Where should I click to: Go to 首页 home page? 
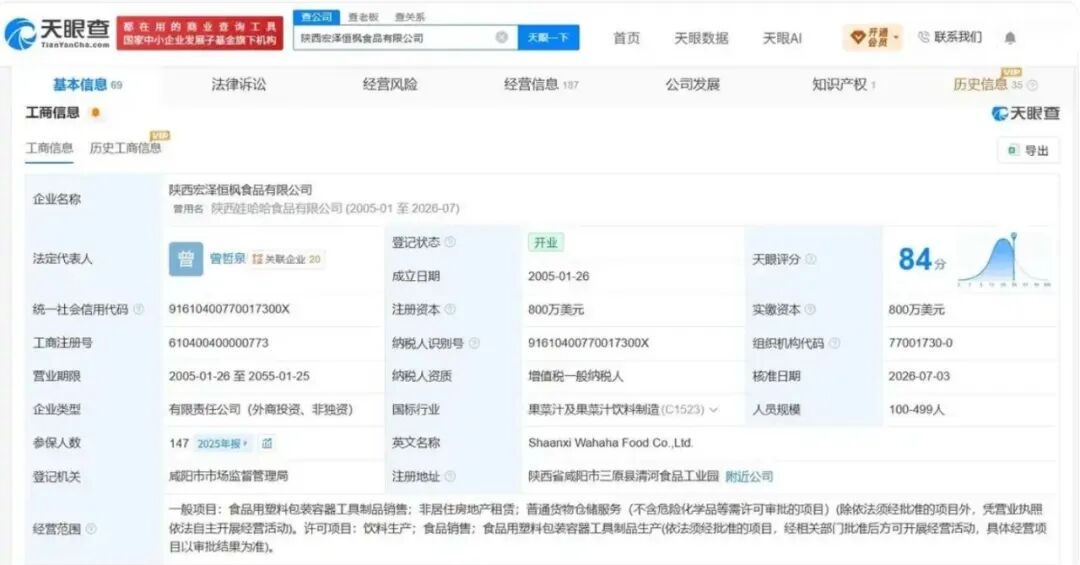[x=626, y=38]
